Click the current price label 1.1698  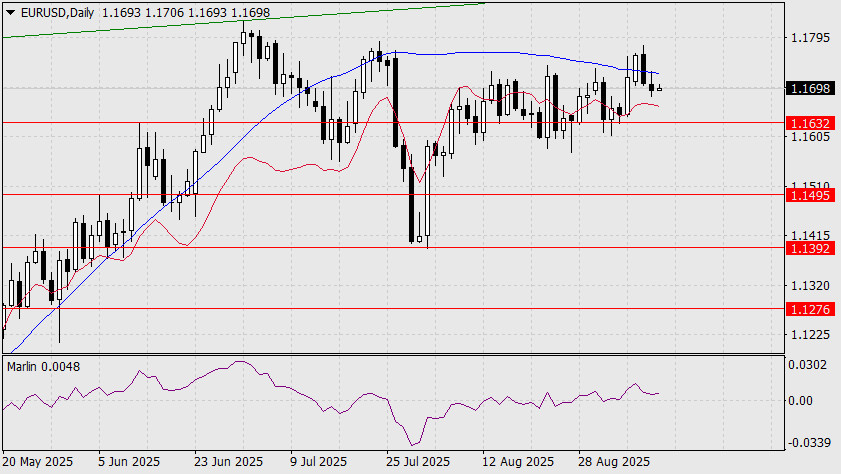click(x=810, y=88)
